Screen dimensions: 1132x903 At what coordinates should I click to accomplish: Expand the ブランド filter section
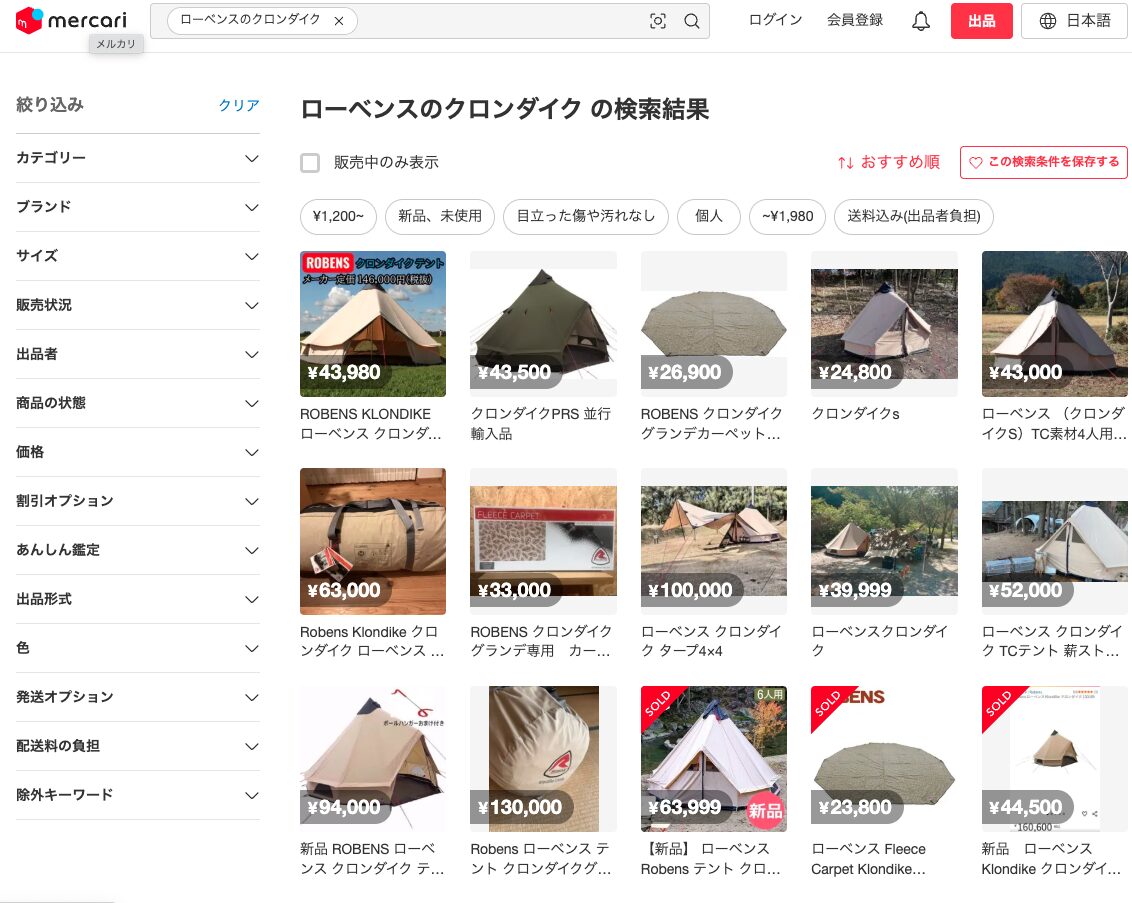138,207
